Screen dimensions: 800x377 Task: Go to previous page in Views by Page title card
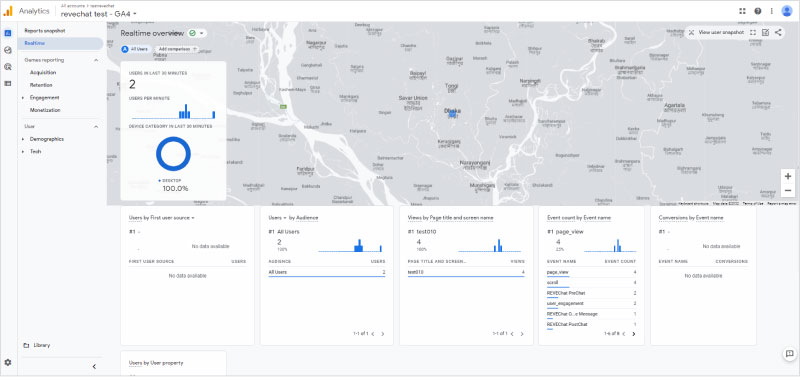coord(512,334)
